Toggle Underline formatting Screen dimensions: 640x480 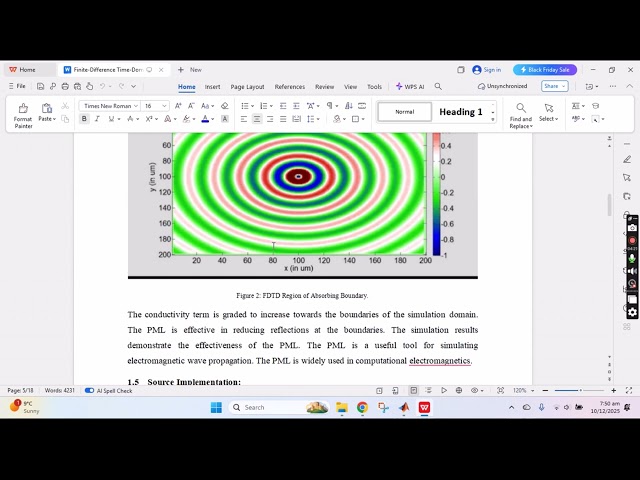point(111,119)
